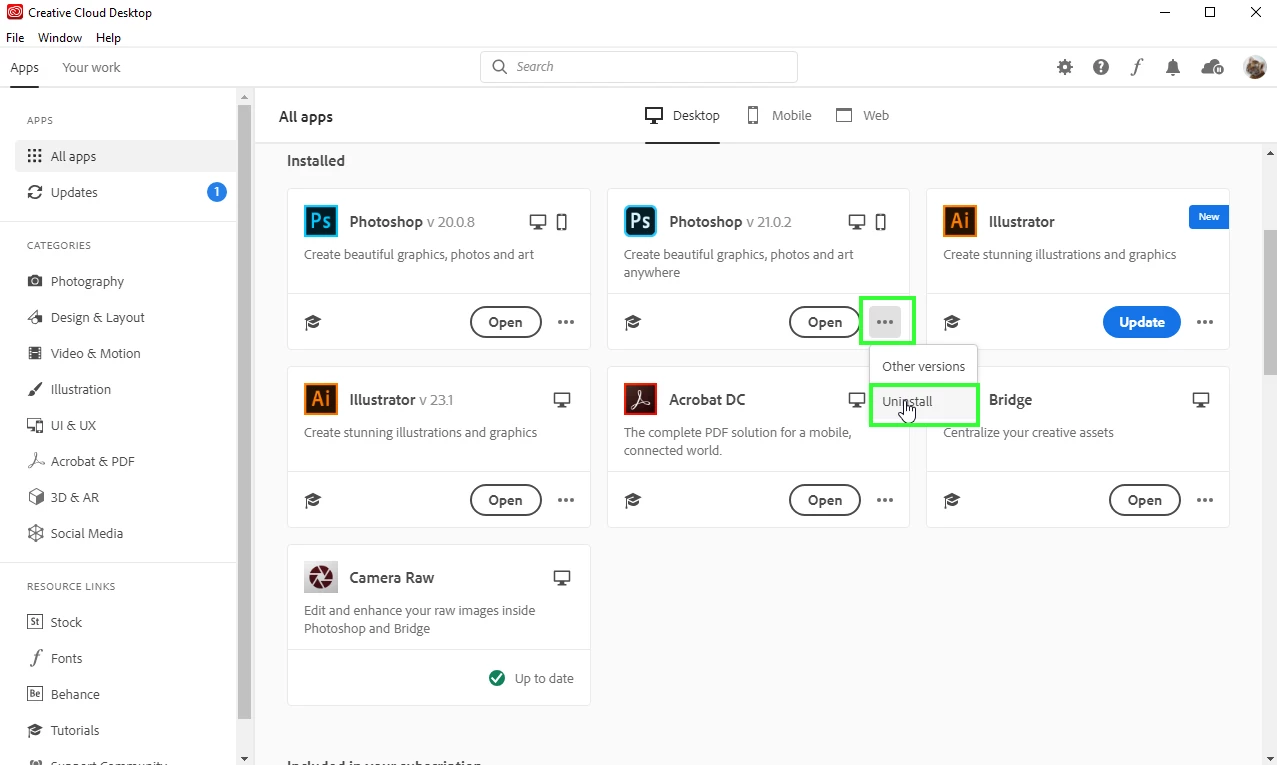The height and width of the screenshot is (765, 1277).
Task: Open the settings gear icon
Action: [1065, 67]
